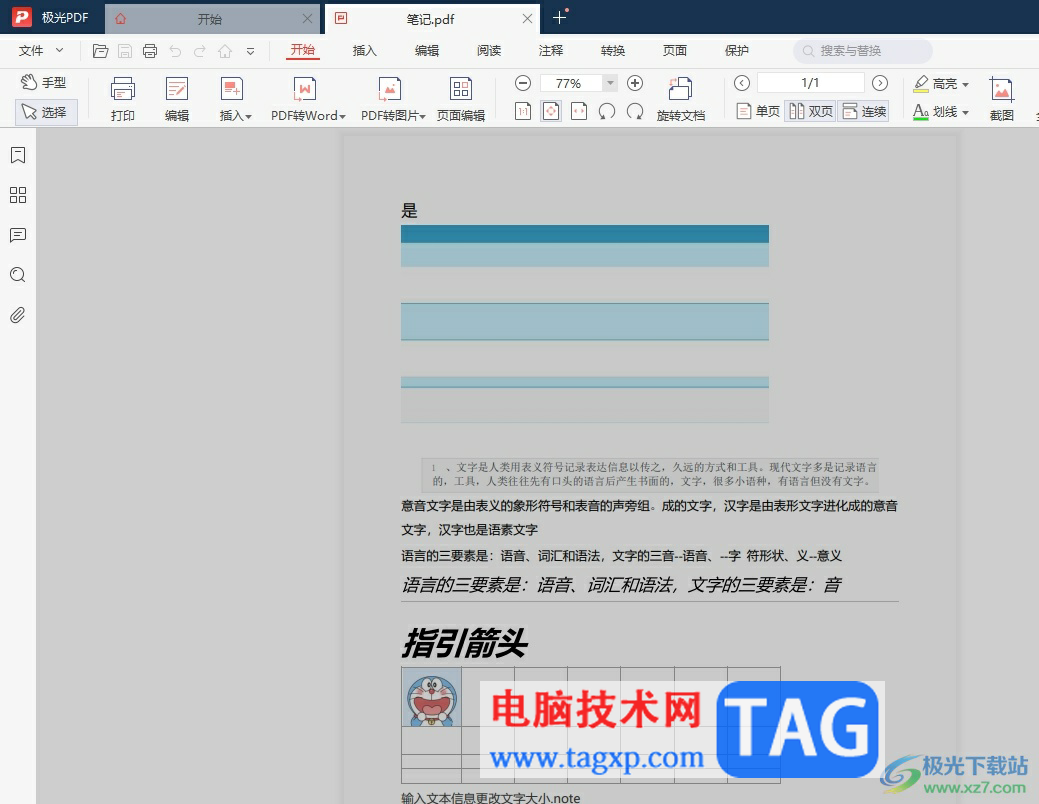Open the Search sidebar panel

point(18,274)
